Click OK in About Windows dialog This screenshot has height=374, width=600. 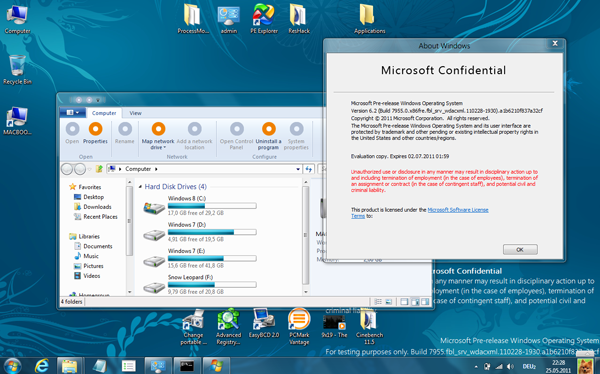pos(520,250)
